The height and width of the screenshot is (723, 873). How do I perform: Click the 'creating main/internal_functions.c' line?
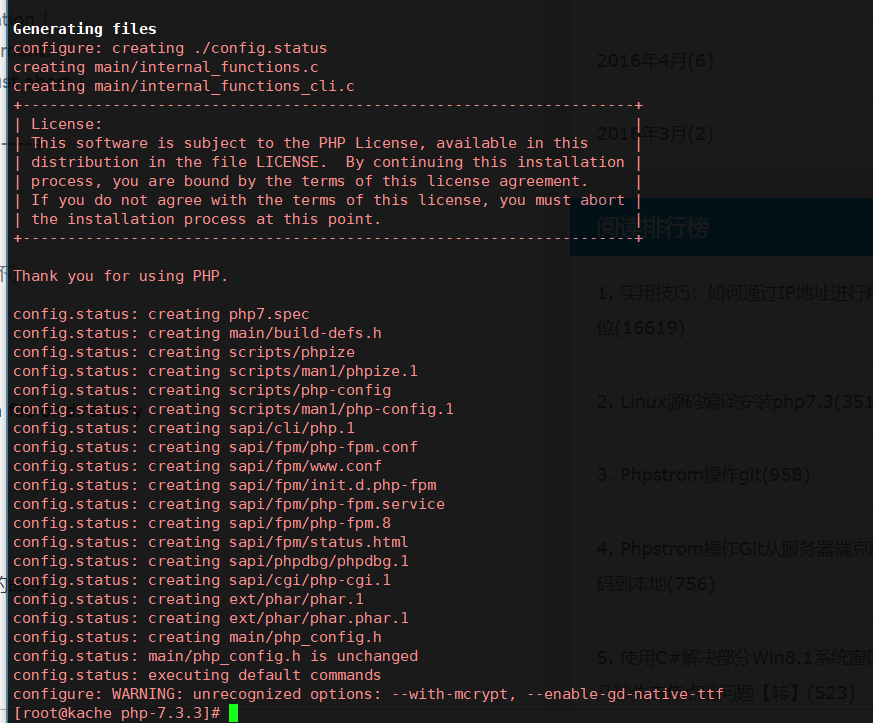166,67
